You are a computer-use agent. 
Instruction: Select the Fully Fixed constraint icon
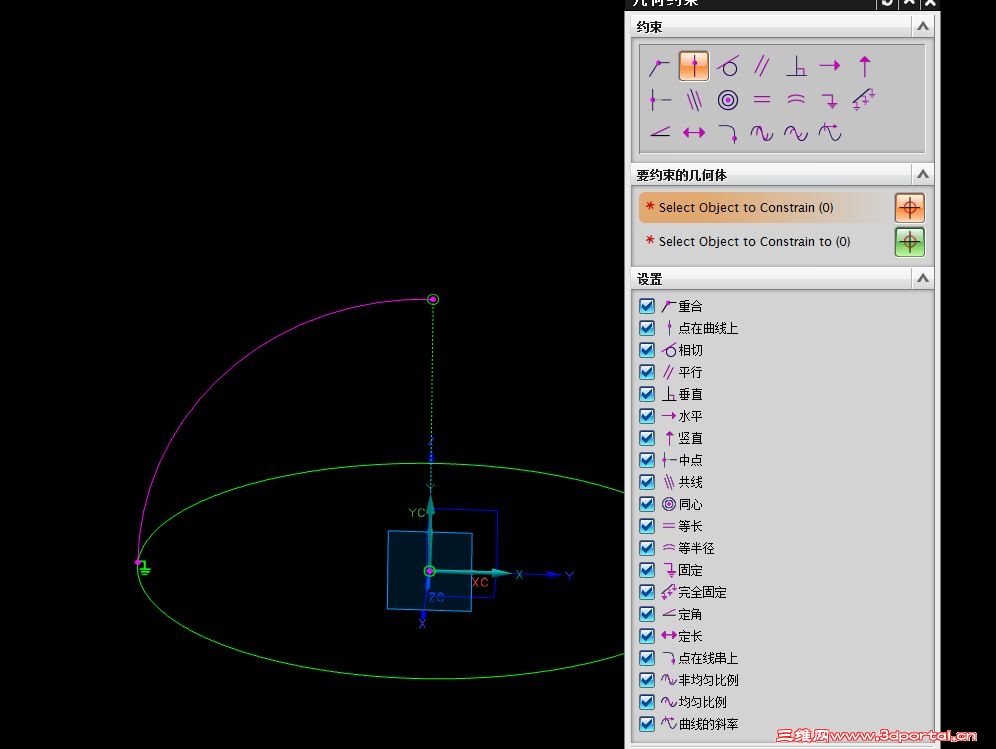[864, 100]
